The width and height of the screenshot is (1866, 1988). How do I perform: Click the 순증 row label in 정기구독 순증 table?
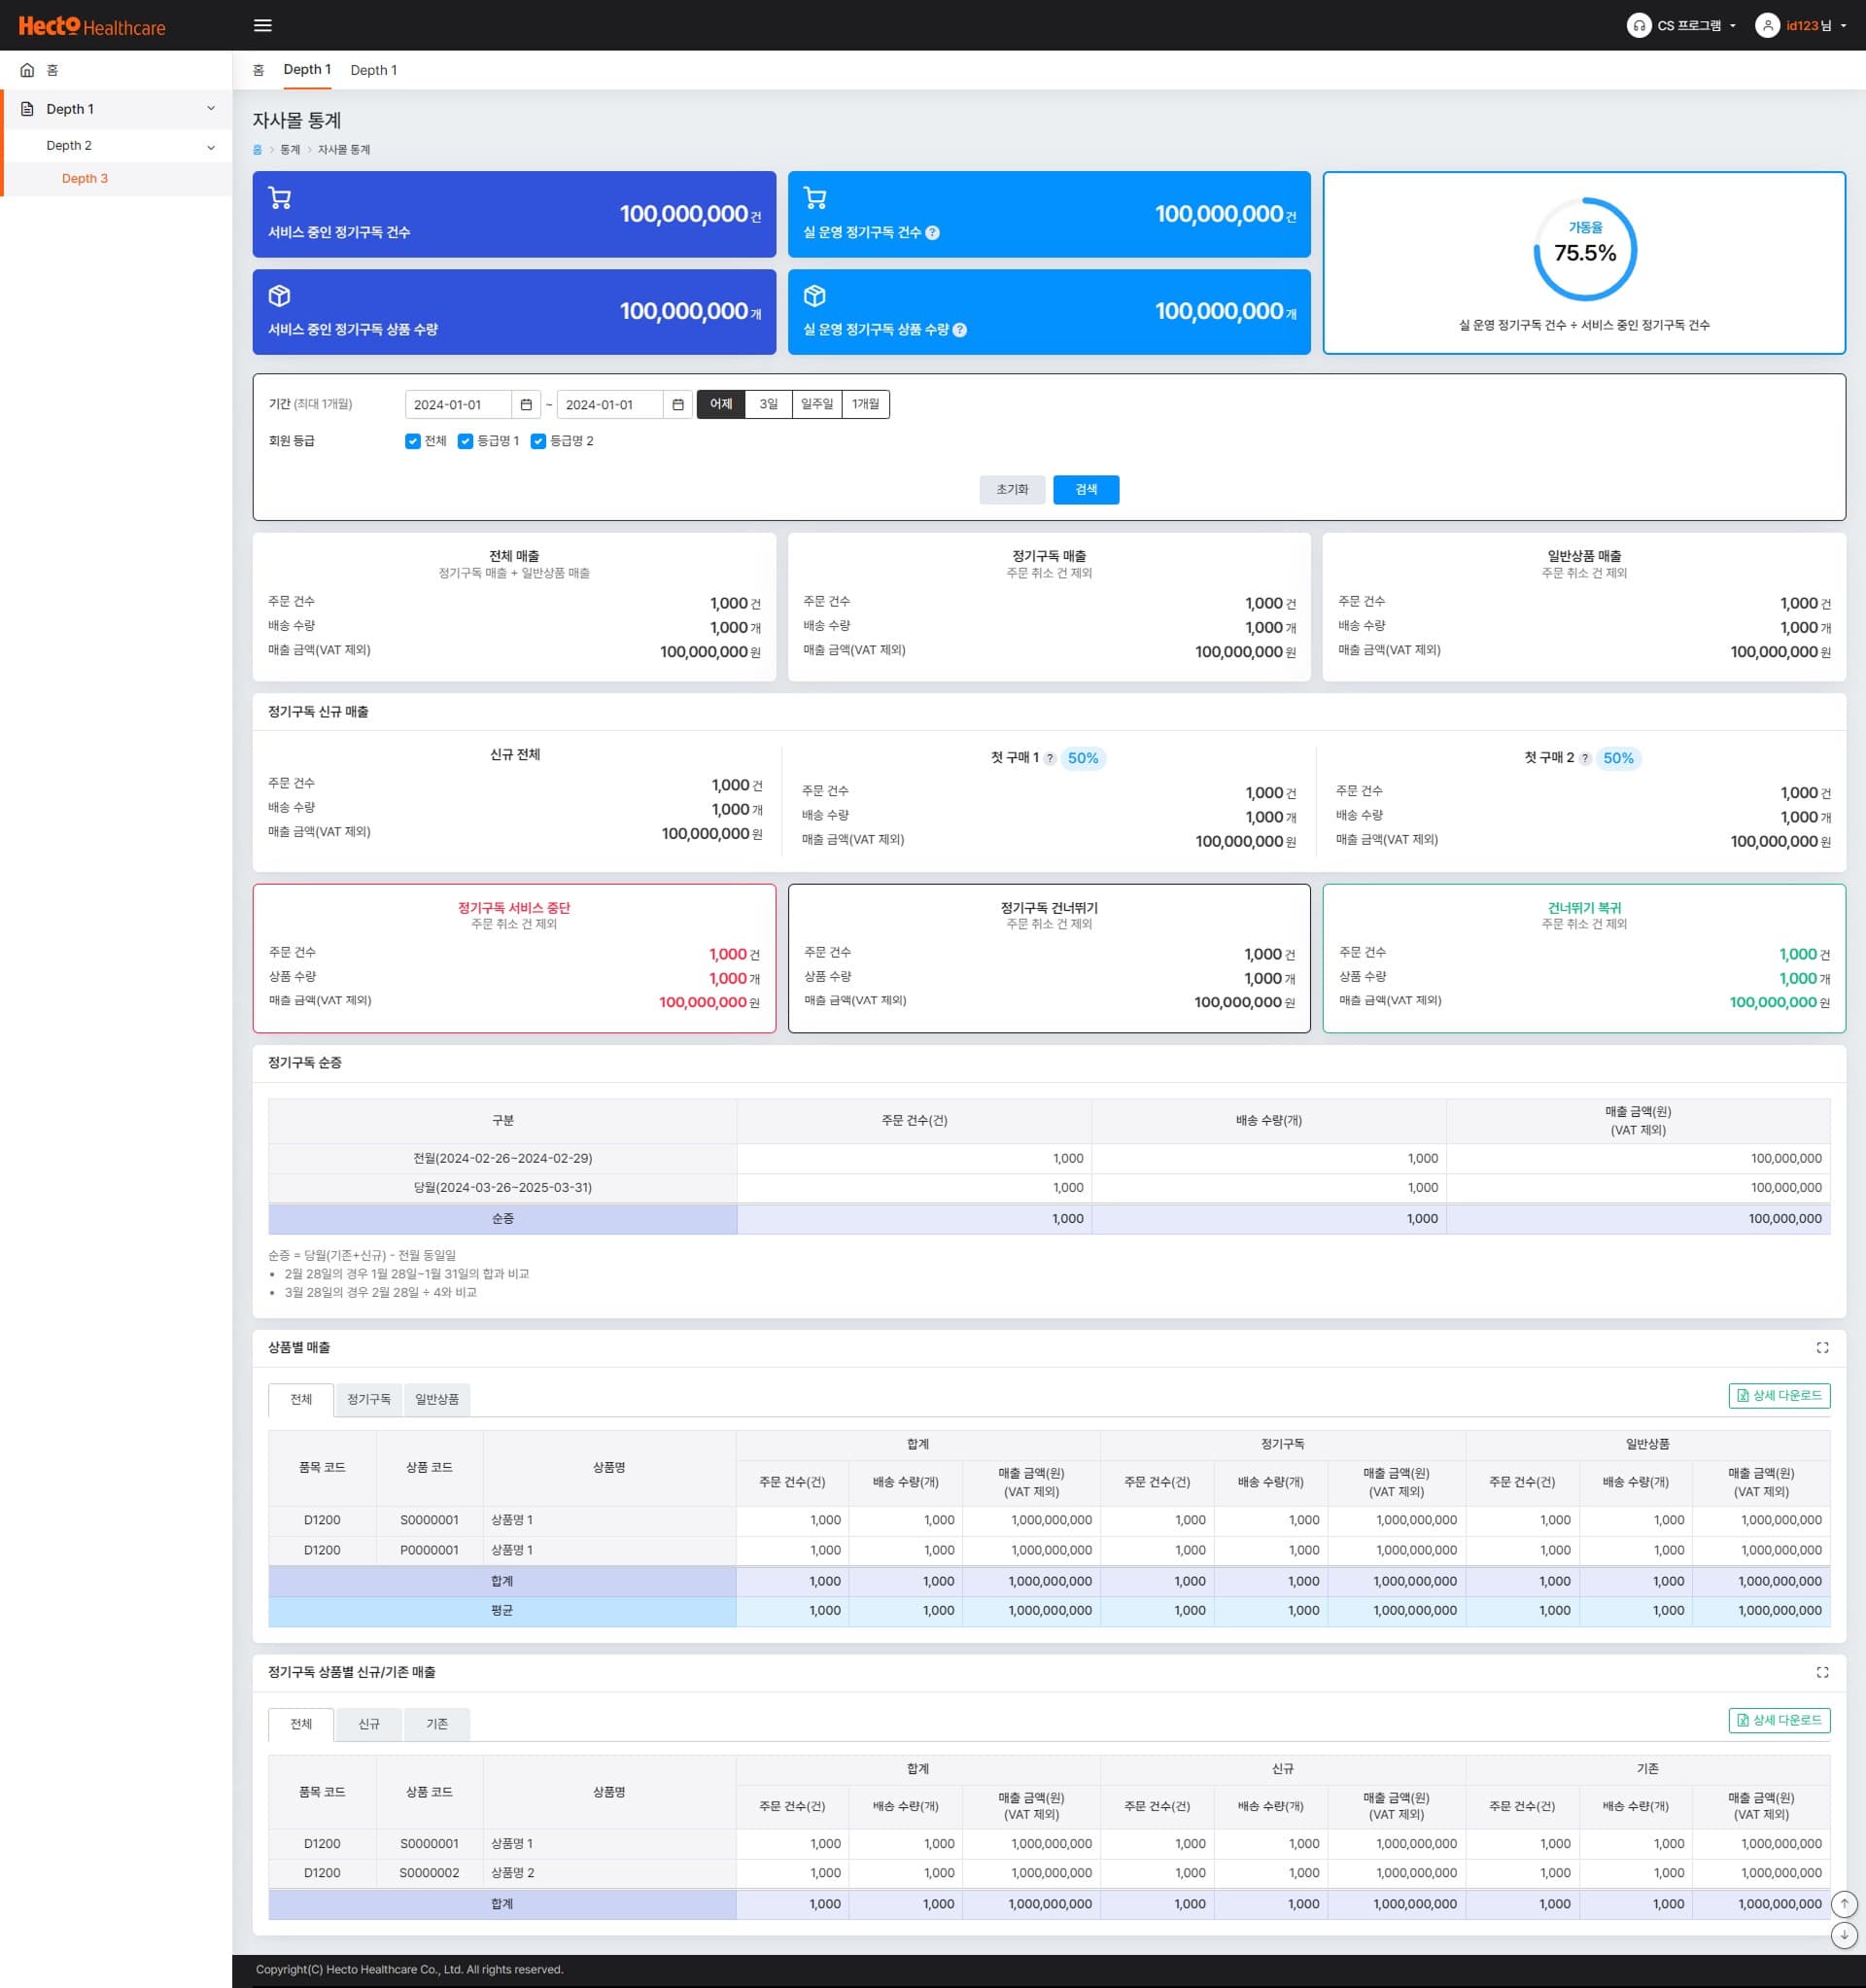tap(503, 1219)
